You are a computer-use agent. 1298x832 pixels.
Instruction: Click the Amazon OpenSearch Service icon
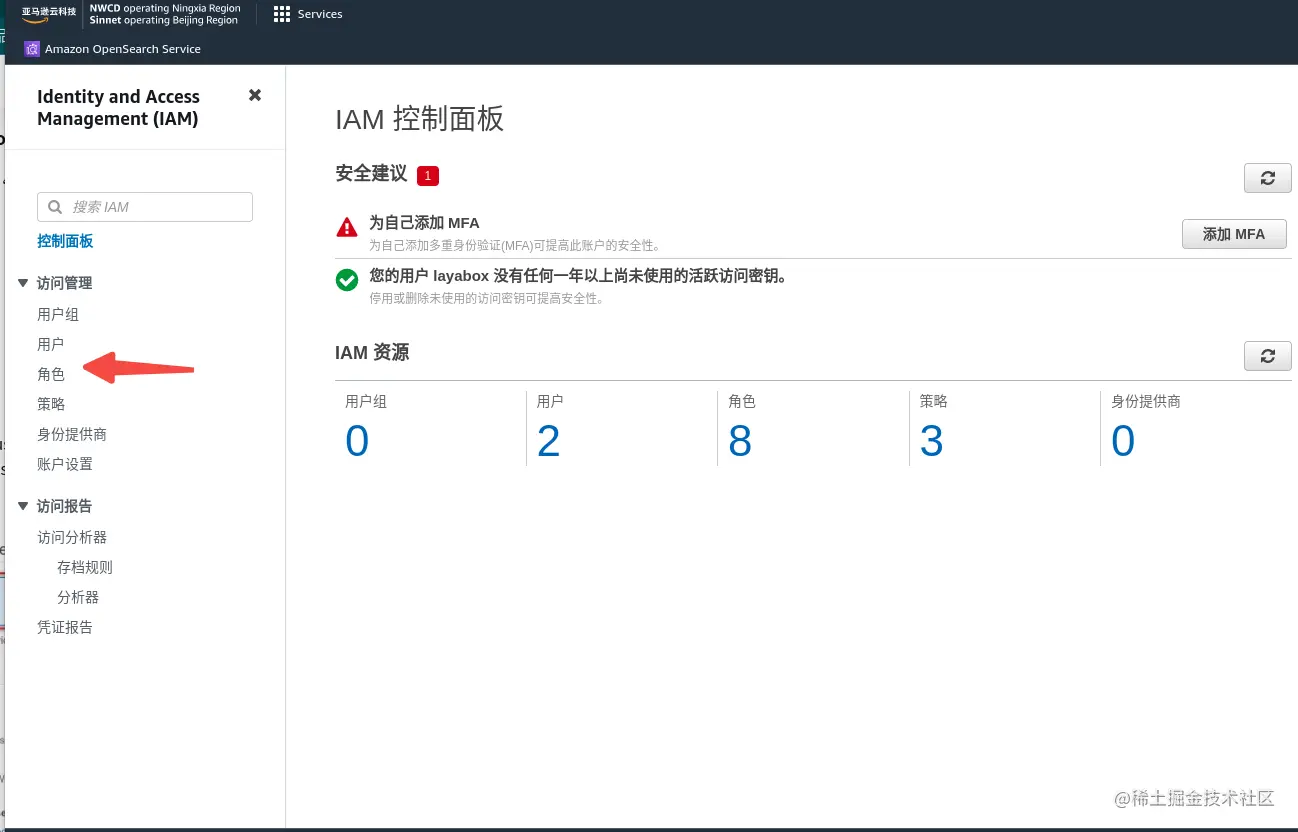[x=32, y=48]
